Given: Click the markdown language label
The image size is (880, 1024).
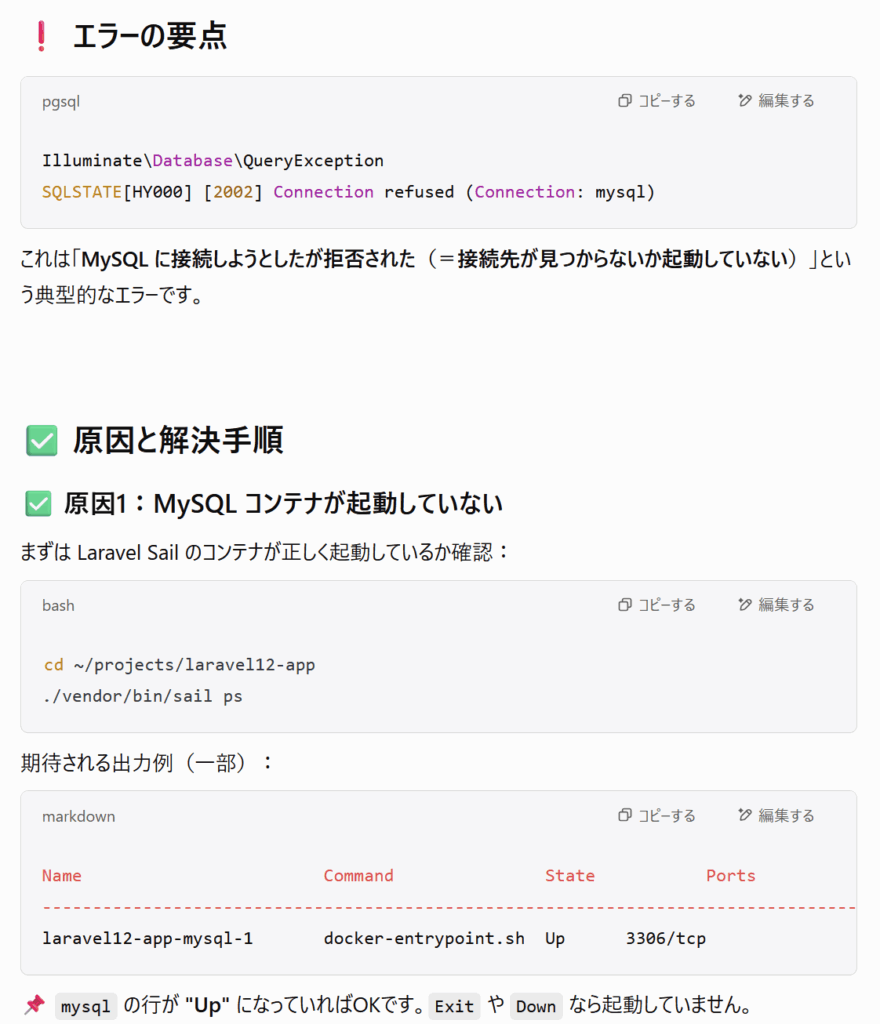Looking at the screenshot, I should (x=78, y=816).
